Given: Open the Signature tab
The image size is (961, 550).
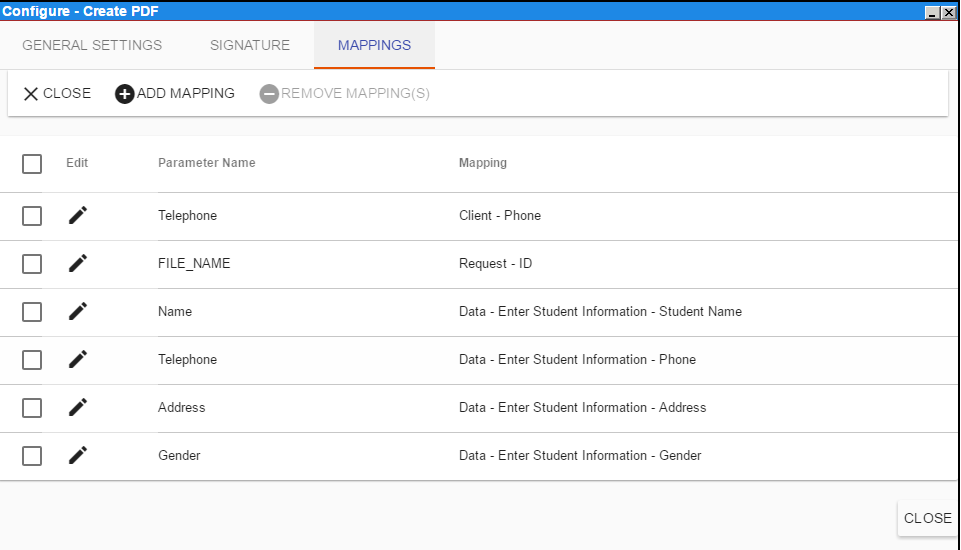Looking at the screenshot, I should click(250, 45).
